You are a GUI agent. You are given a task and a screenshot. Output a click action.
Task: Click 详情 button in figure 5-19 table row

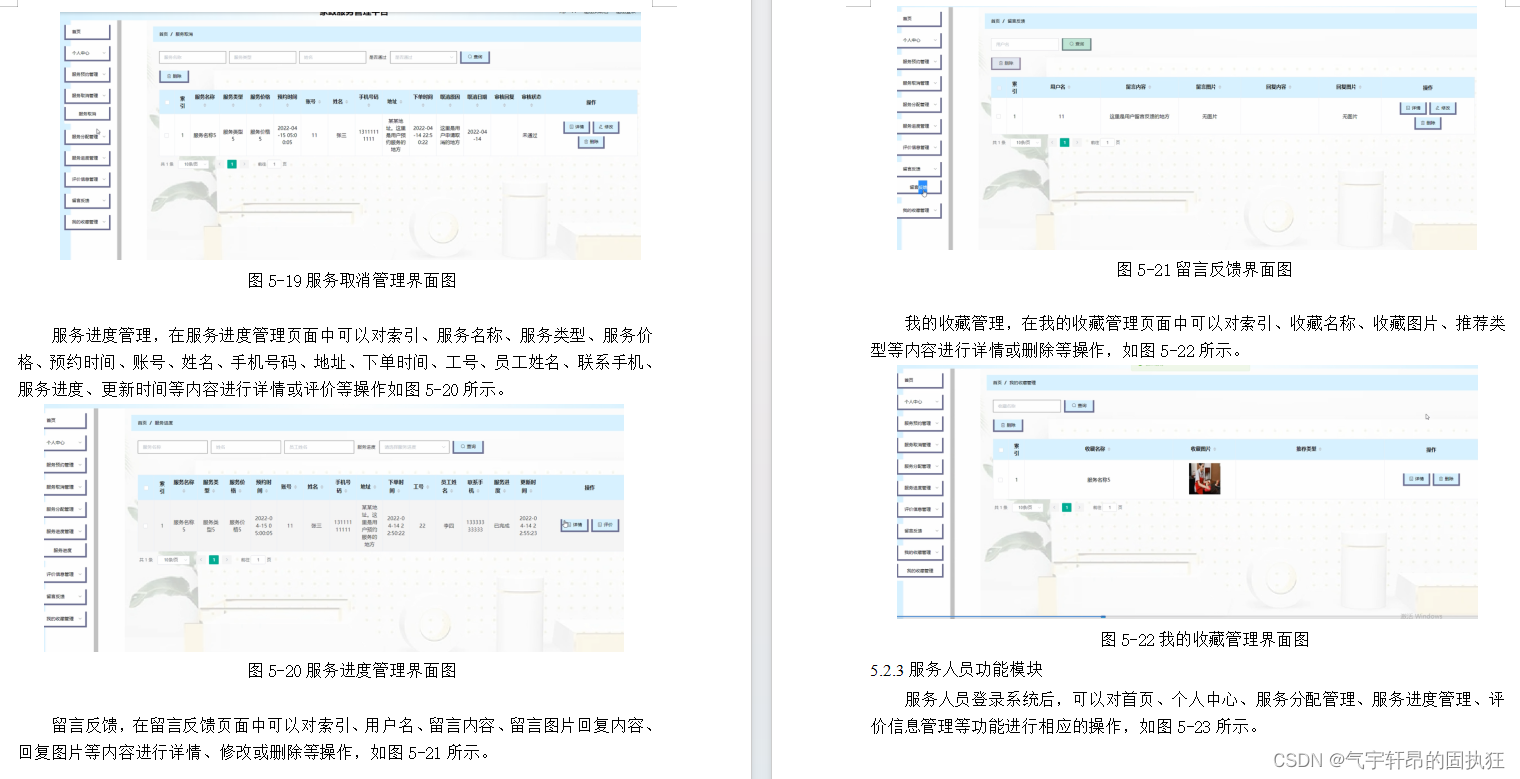pos(577,127)
